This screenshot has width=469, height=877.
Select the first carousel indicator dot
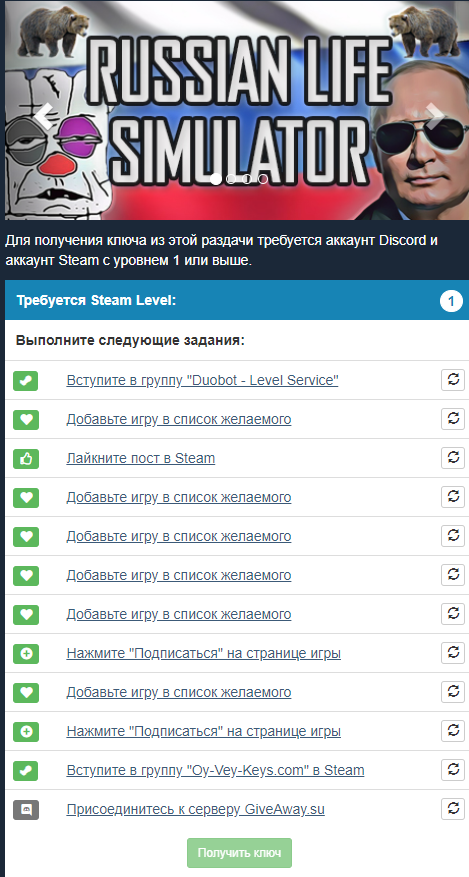pos(215,179)
